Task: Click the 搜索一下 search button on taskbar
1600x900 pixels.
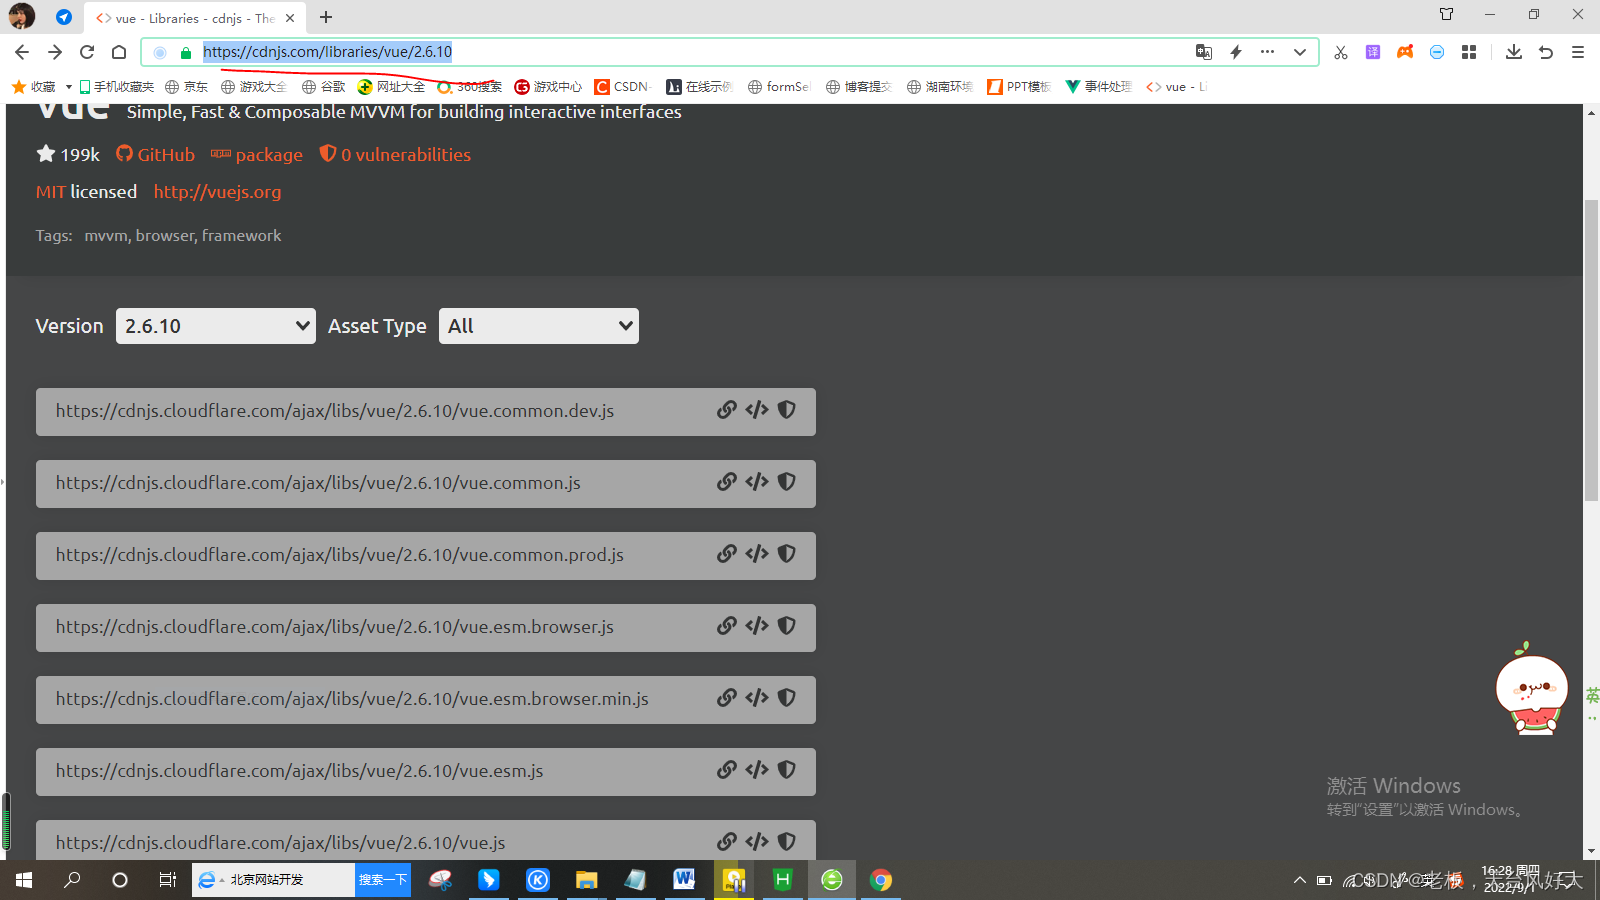Action: coord(383,880)
